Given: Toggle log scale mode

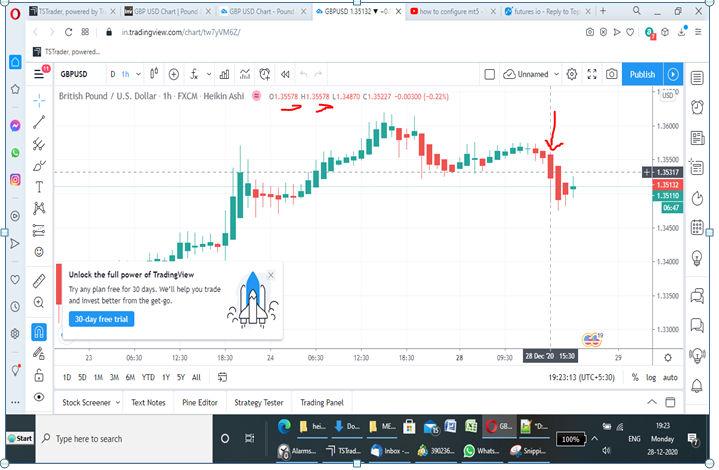Looking at the screenshot, I should [651, 377].
